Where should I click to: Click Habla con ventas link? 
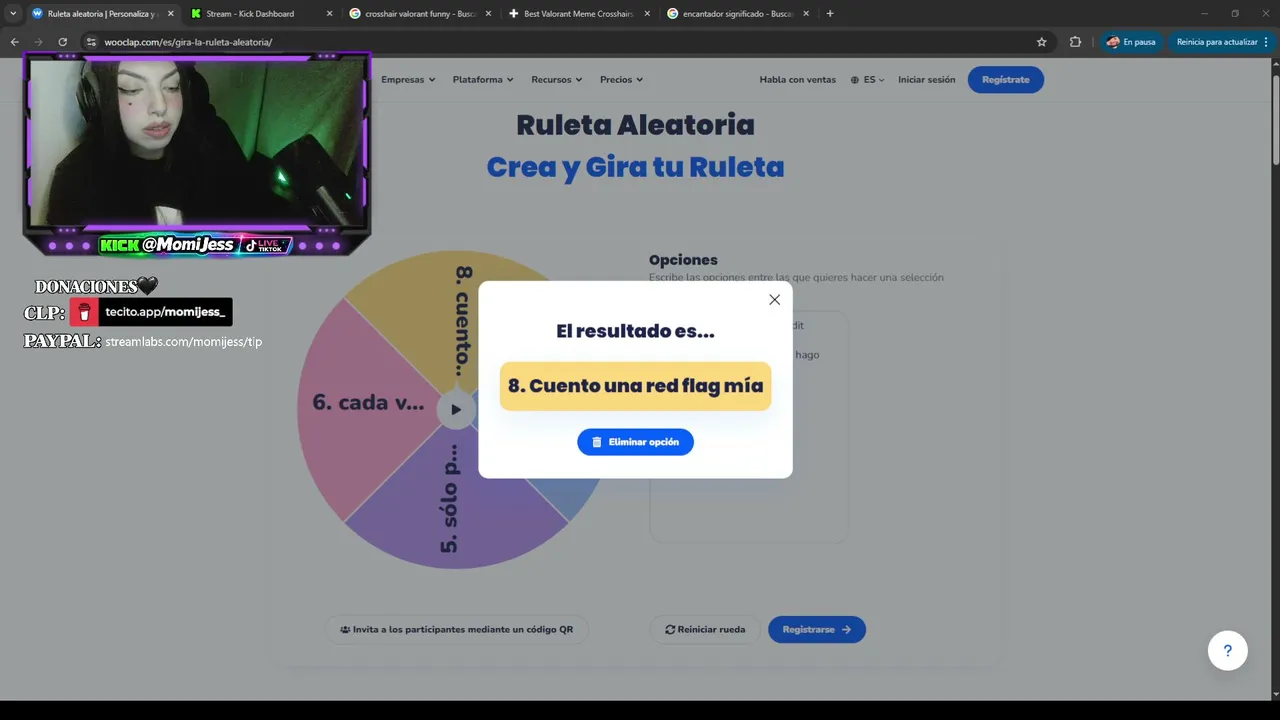click(x=797, y=80)
